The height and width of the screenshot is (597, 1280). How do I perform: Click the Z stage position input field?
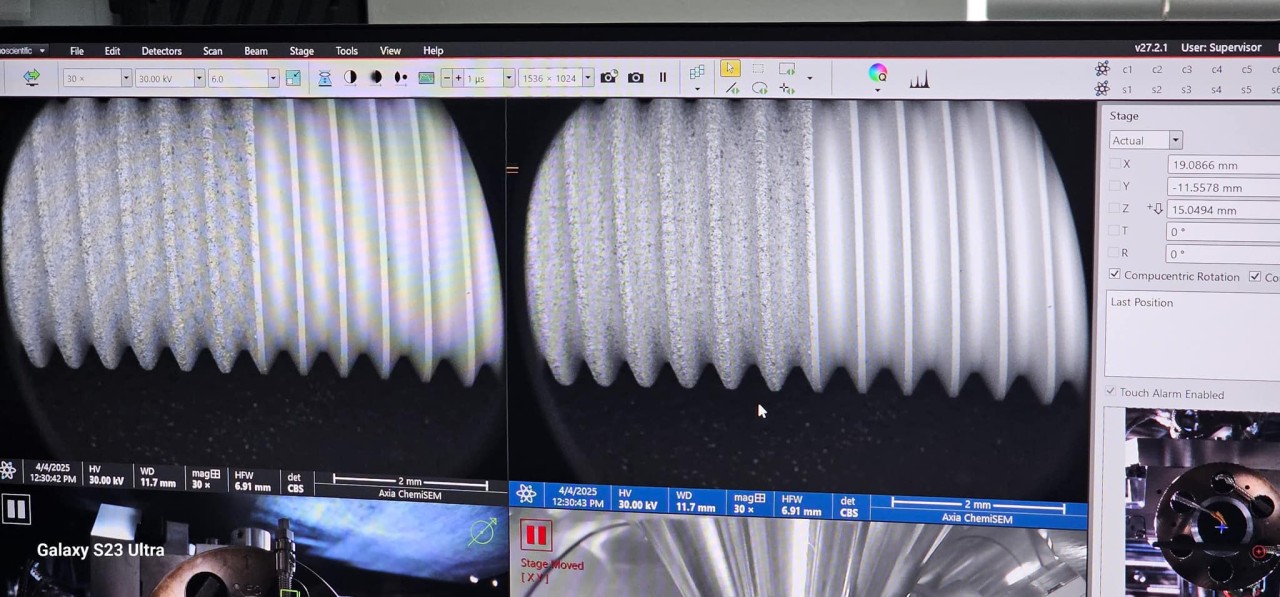point(1222,210)
